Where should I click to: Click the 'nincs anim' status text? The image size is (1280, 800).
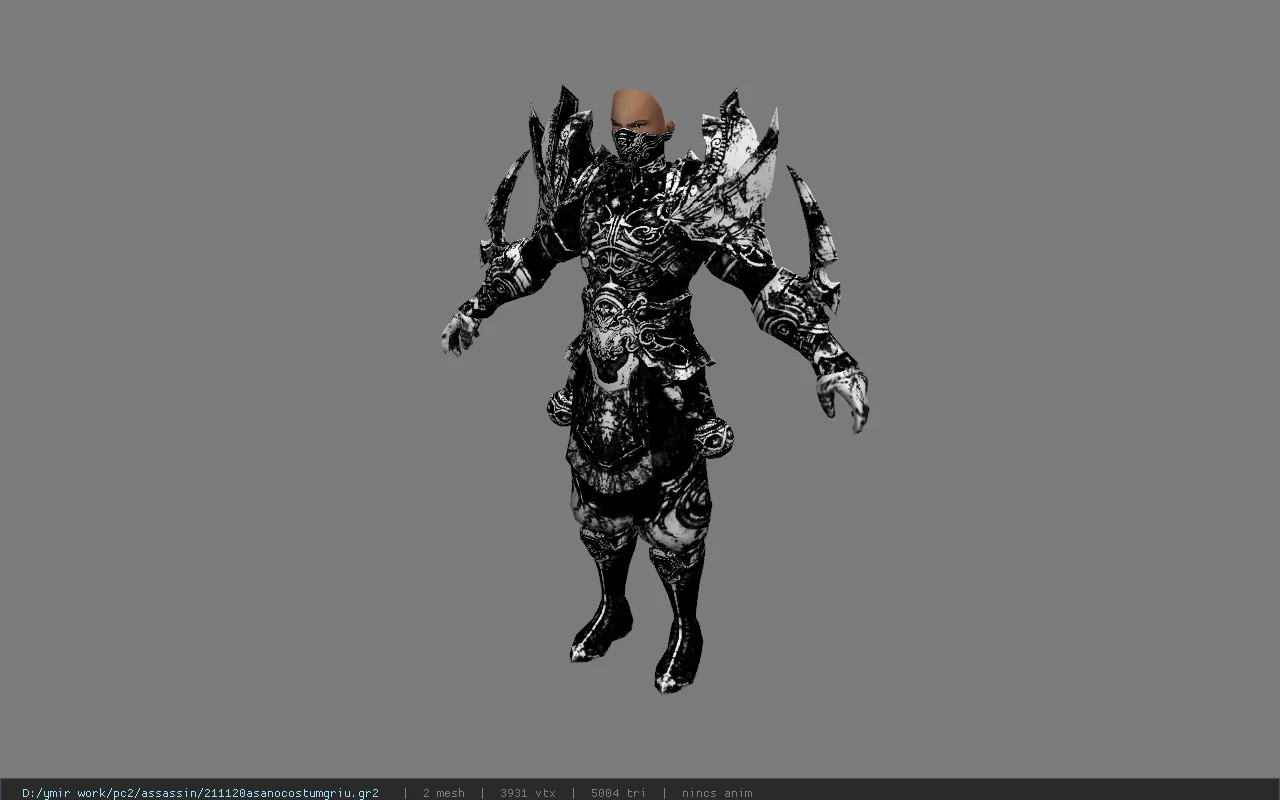[717, 793]
